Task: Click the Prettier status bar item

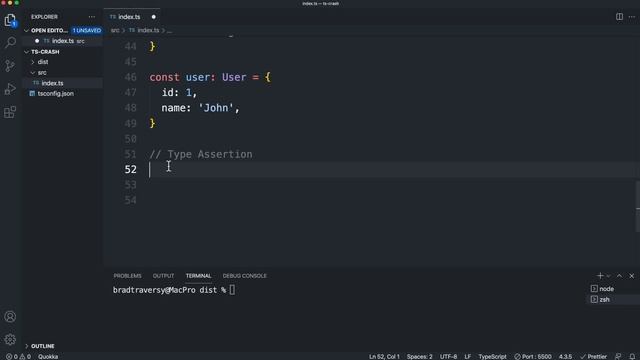Action: pos(593,357)
